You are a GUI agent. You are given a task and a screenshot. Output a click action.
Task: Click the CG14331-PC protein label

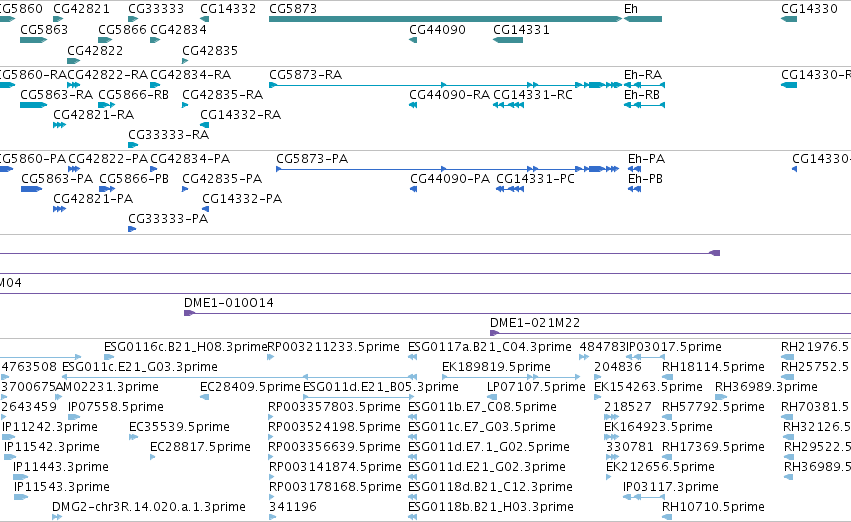click(x=535, y=179)
